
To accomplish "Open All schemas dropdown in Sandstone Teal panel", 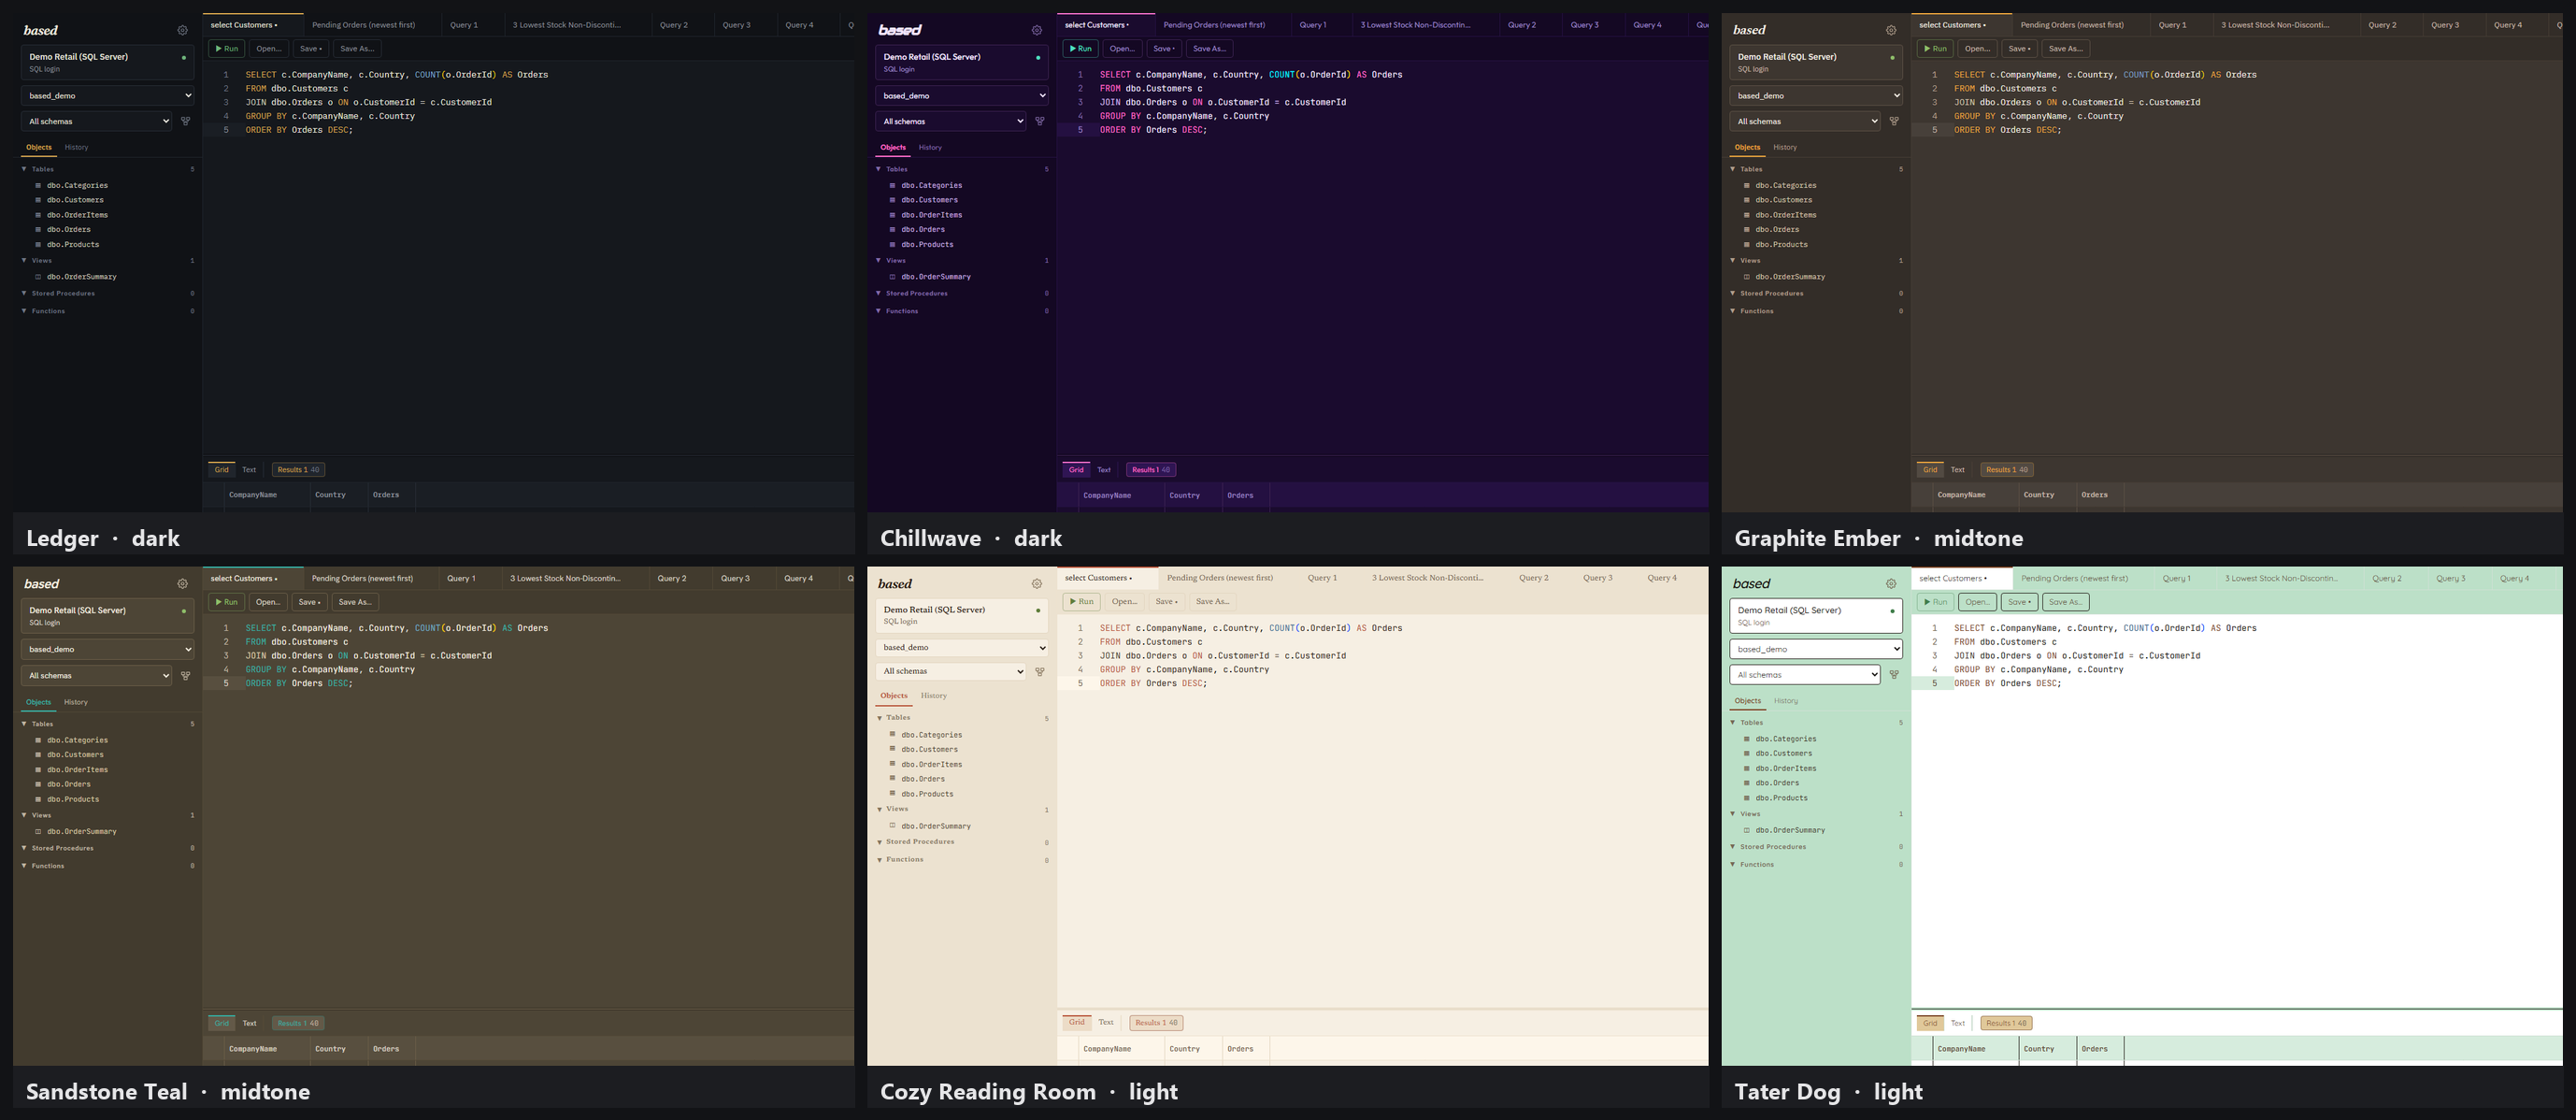I will point(96,676).
